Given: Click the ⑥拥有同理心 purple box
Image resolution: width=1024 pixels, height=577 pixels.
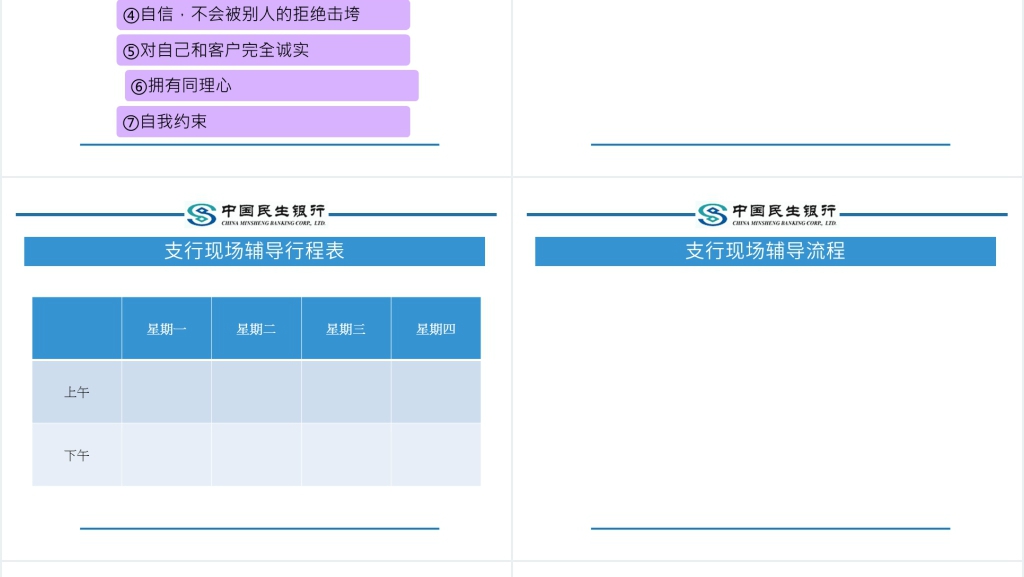Looking at the screenshot, I should (271, 86).
